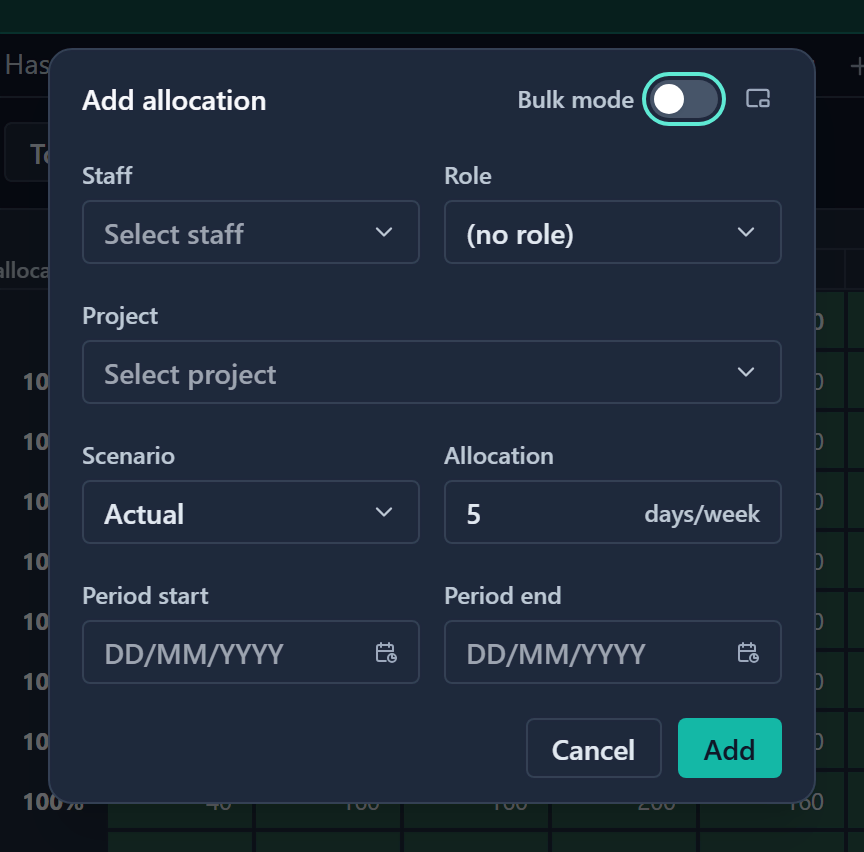Click the Project field label

(x=120, y=316)
